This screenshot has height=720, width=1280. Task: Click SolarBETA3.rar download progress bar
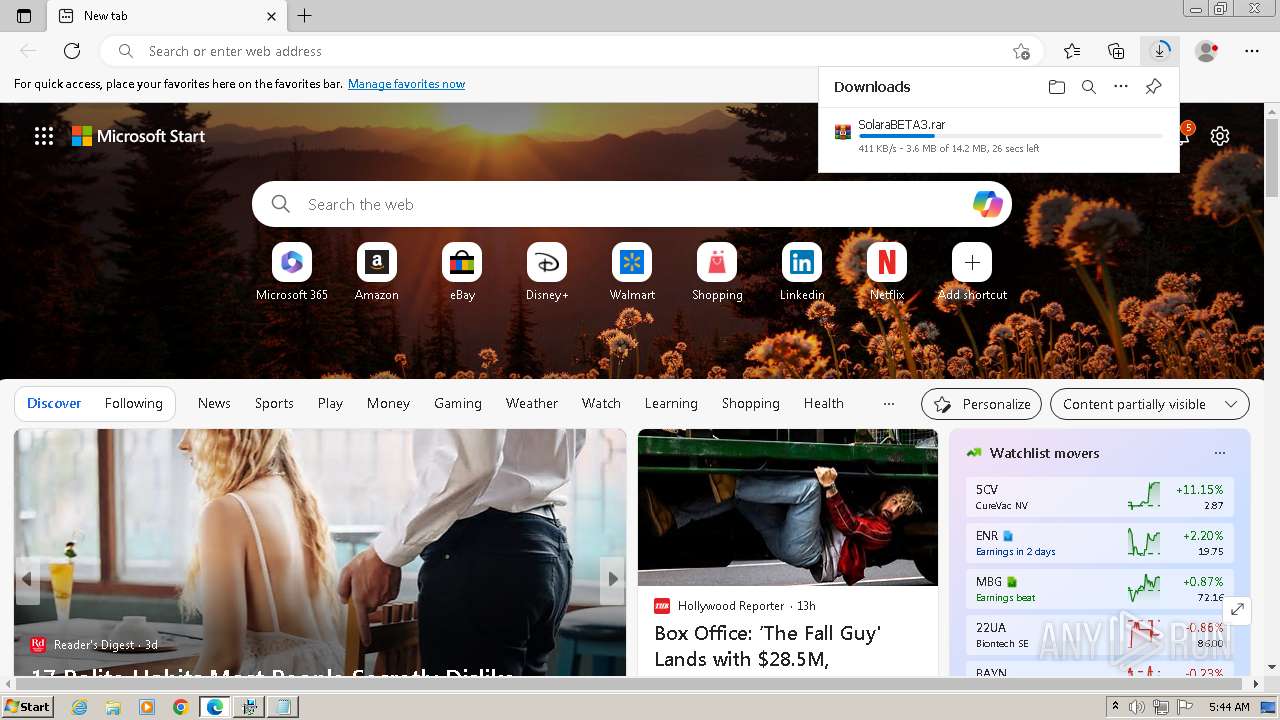(x=1010, y=136)
